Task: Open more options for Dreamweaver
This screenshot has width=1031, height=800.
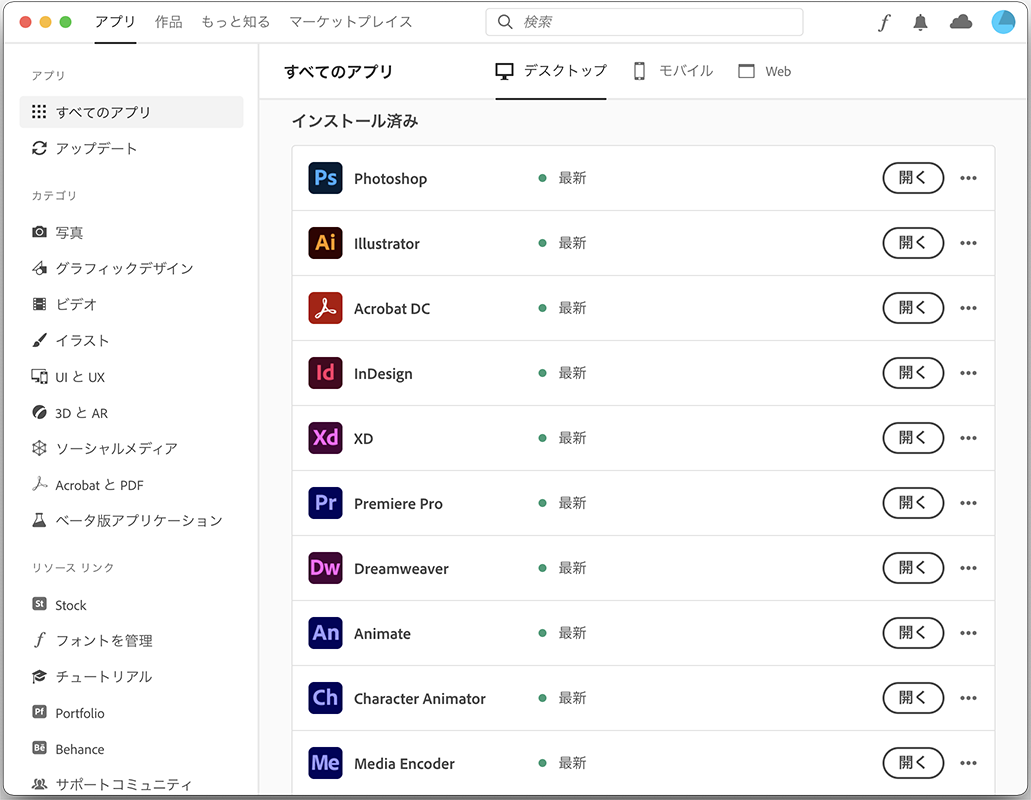Action: coord(968,569)
